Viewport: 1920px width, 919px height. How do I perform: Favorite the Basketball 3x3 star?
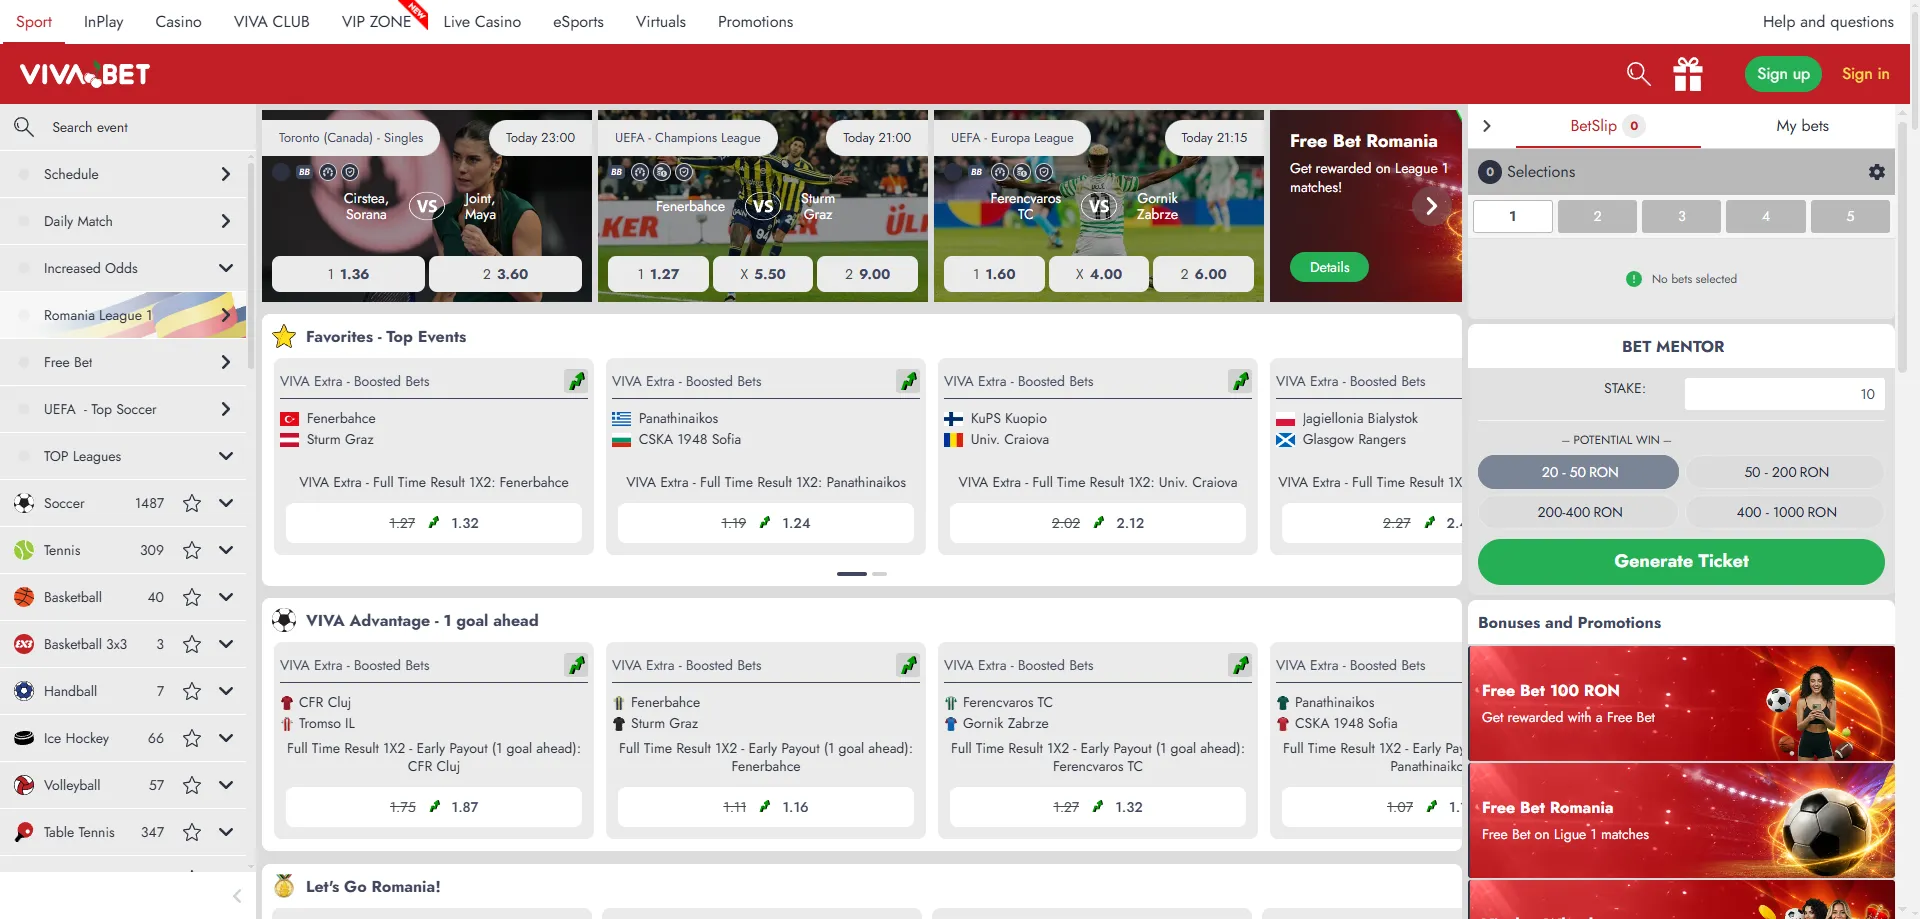[x=192, y=644]
